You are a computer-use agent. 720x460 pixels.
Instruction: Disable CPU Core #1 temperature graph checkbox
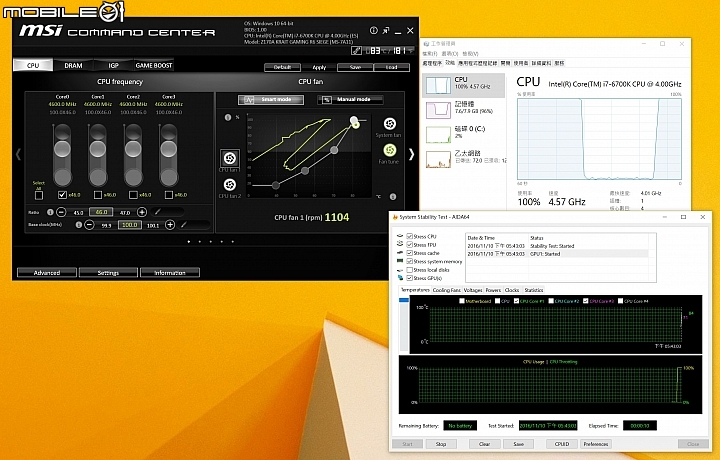pyautogui.click(x=517, y=301)
